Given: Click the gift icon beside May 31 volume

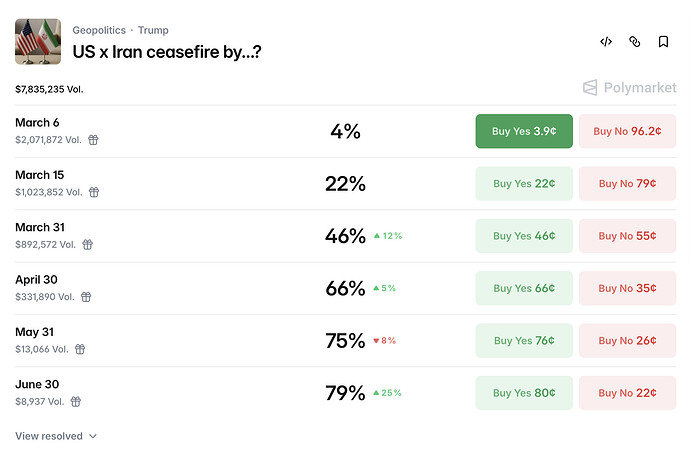Looking at the screenshot, I should (80, 349).
